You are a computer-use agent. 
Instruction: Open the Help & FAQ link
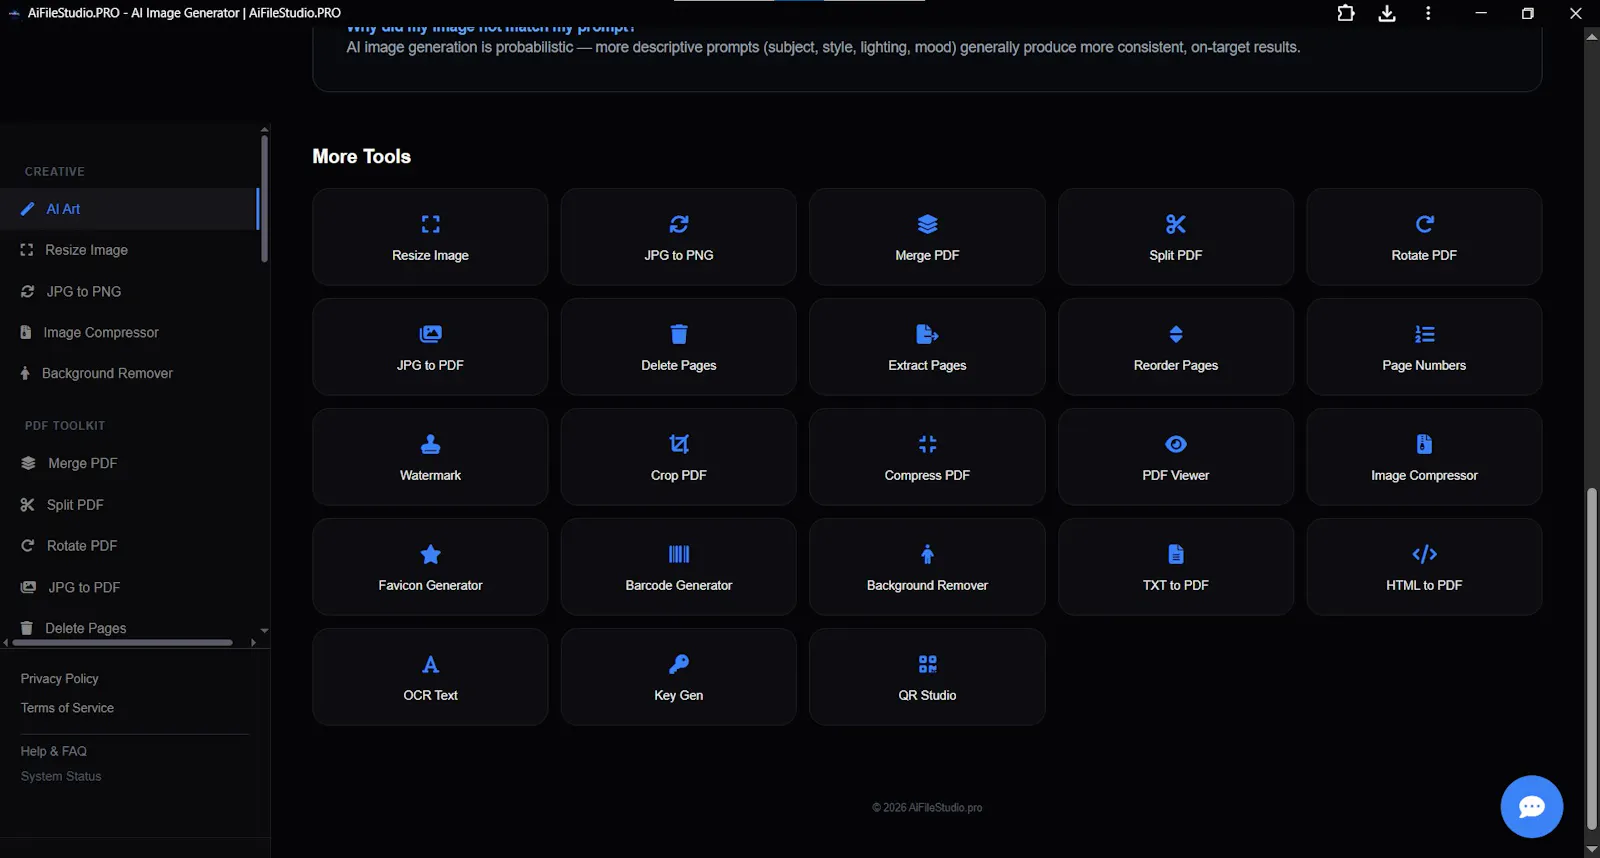click(54, 751)
